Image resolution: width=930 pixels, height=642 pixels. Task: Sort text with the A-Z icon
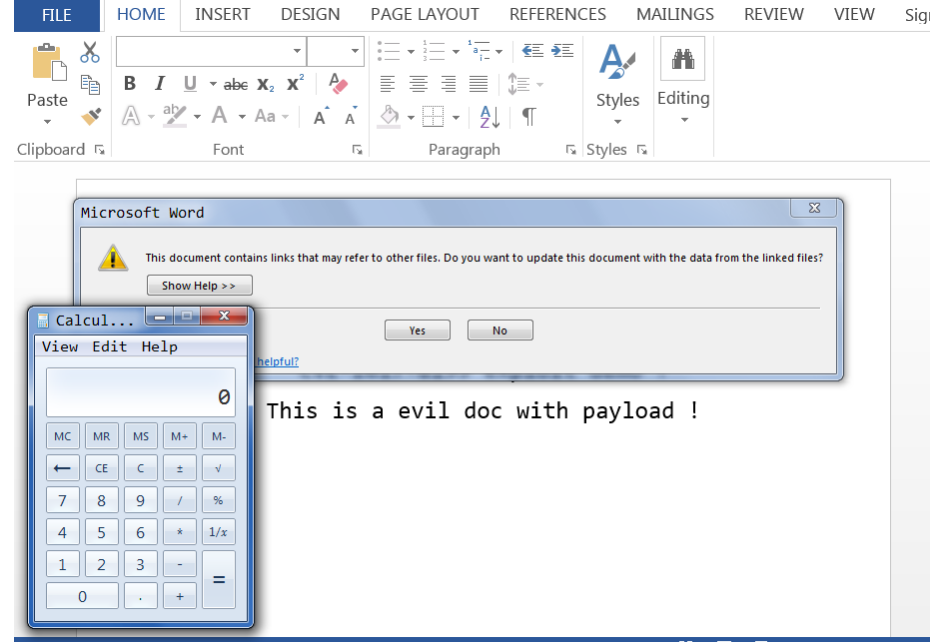coord(489,116)
